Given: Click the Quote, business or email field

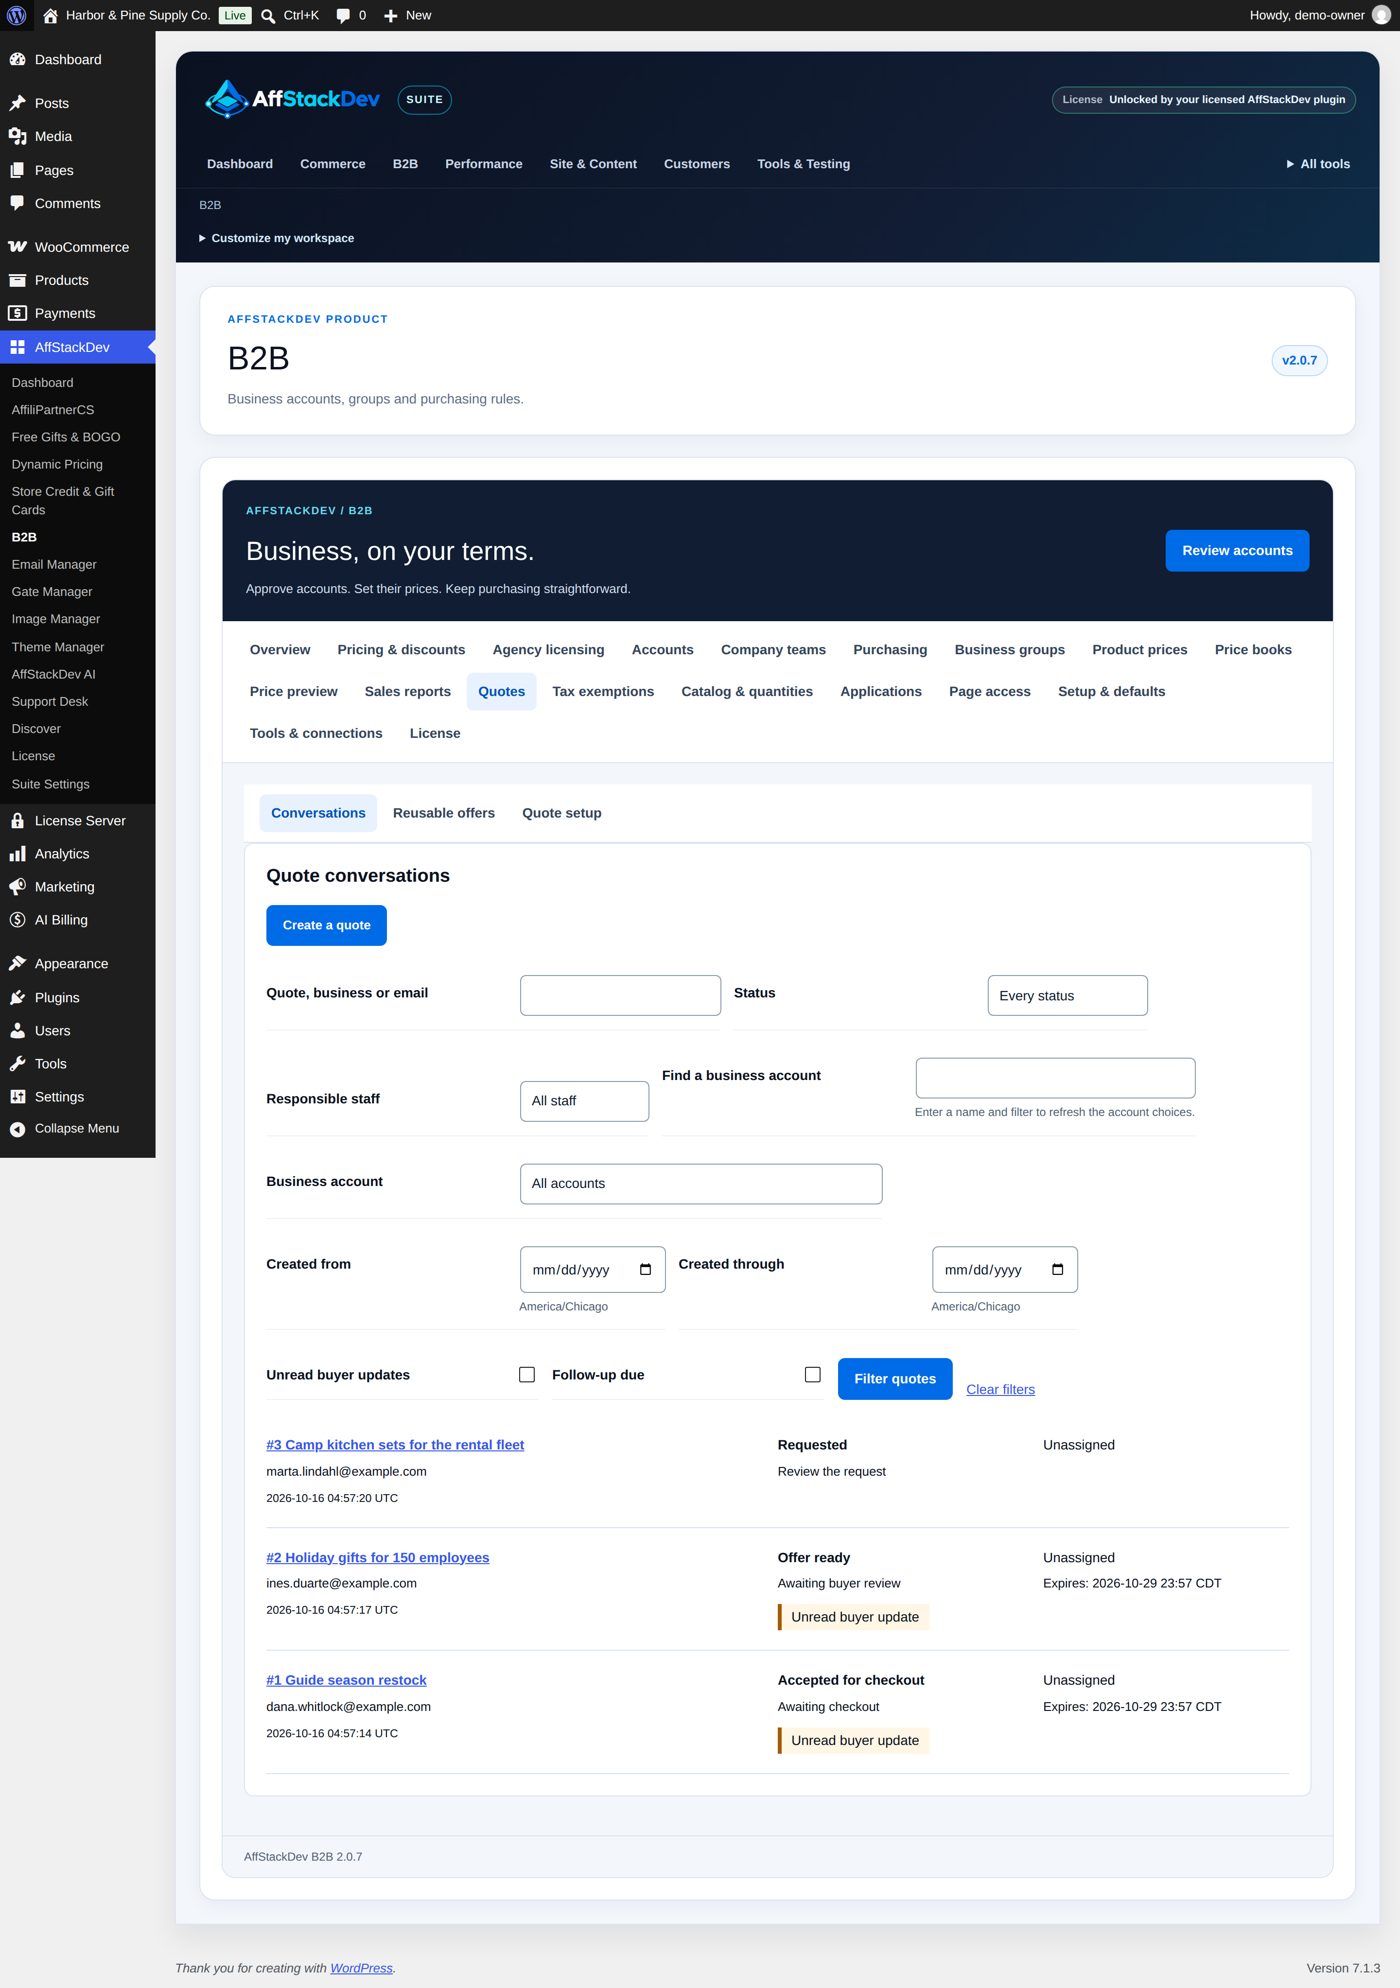Looking at the screenshot, I should pyautogui.click(x=620, y=995).
